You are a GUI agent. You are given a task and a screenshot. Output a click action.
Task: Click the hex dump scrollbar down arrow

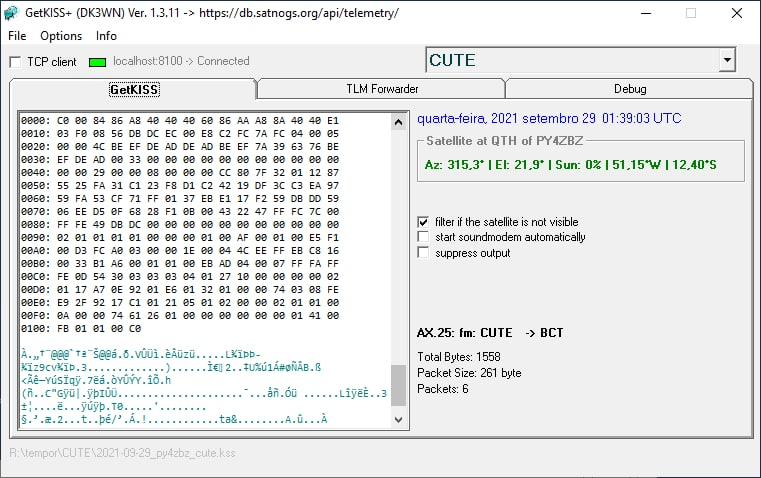(398, 420)
